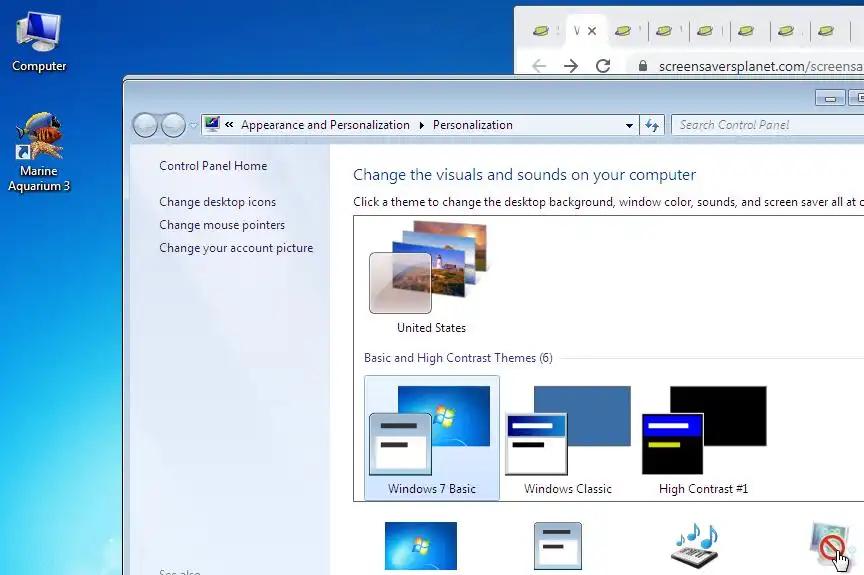The height and width of the screenshot is (575, 864).
Task: Click the screensaversplanet.com URL in browser
Action: (x=761, y=66)
